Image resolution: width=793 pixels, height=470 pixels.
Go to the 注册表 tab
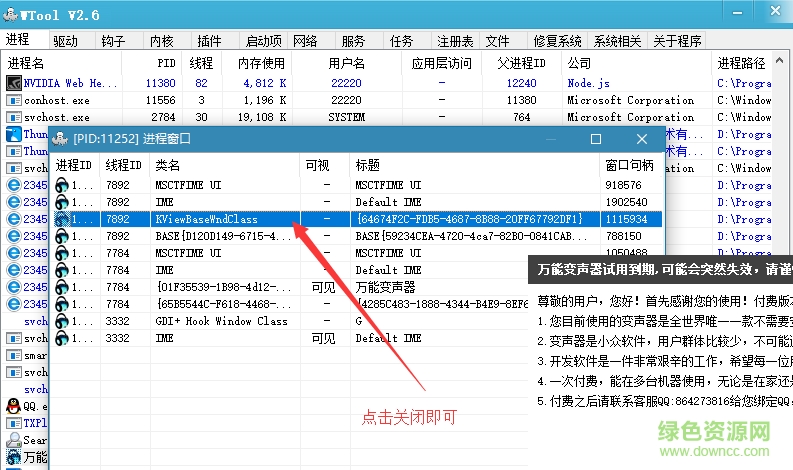455,41
